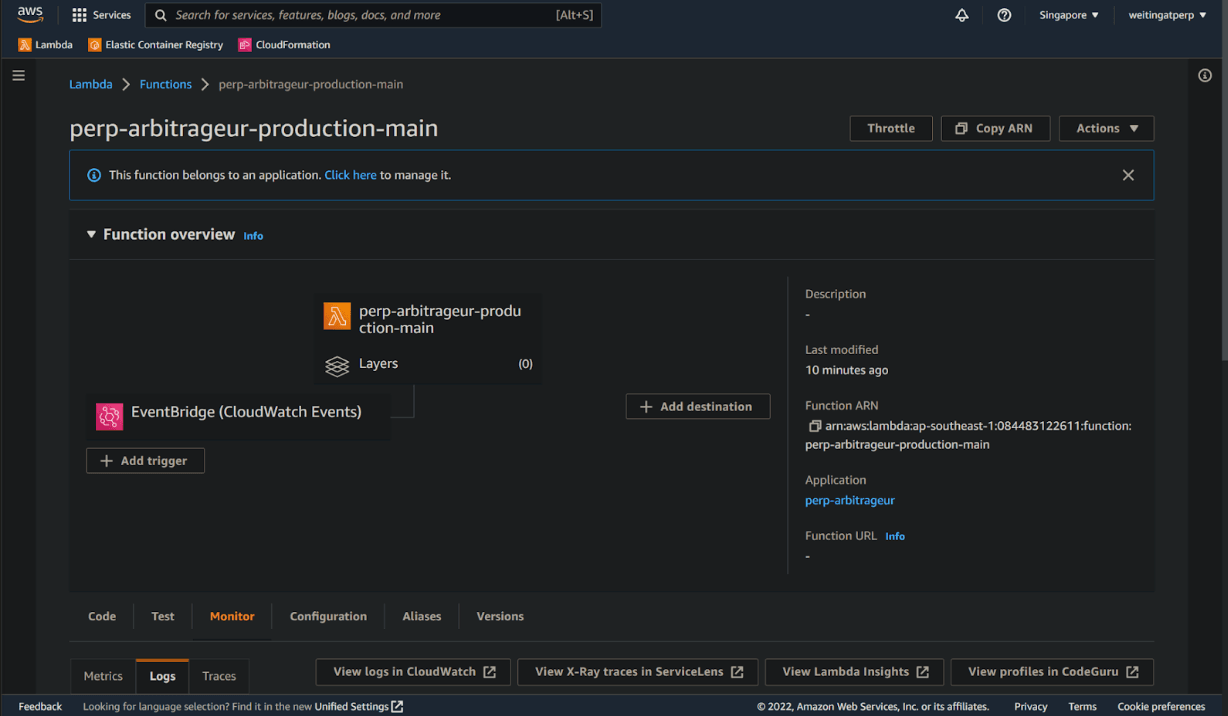The height and width of the screenshot is (716, 1228).
Task: Click the Feedback link in footer
Action: click(x=40, y=707)
